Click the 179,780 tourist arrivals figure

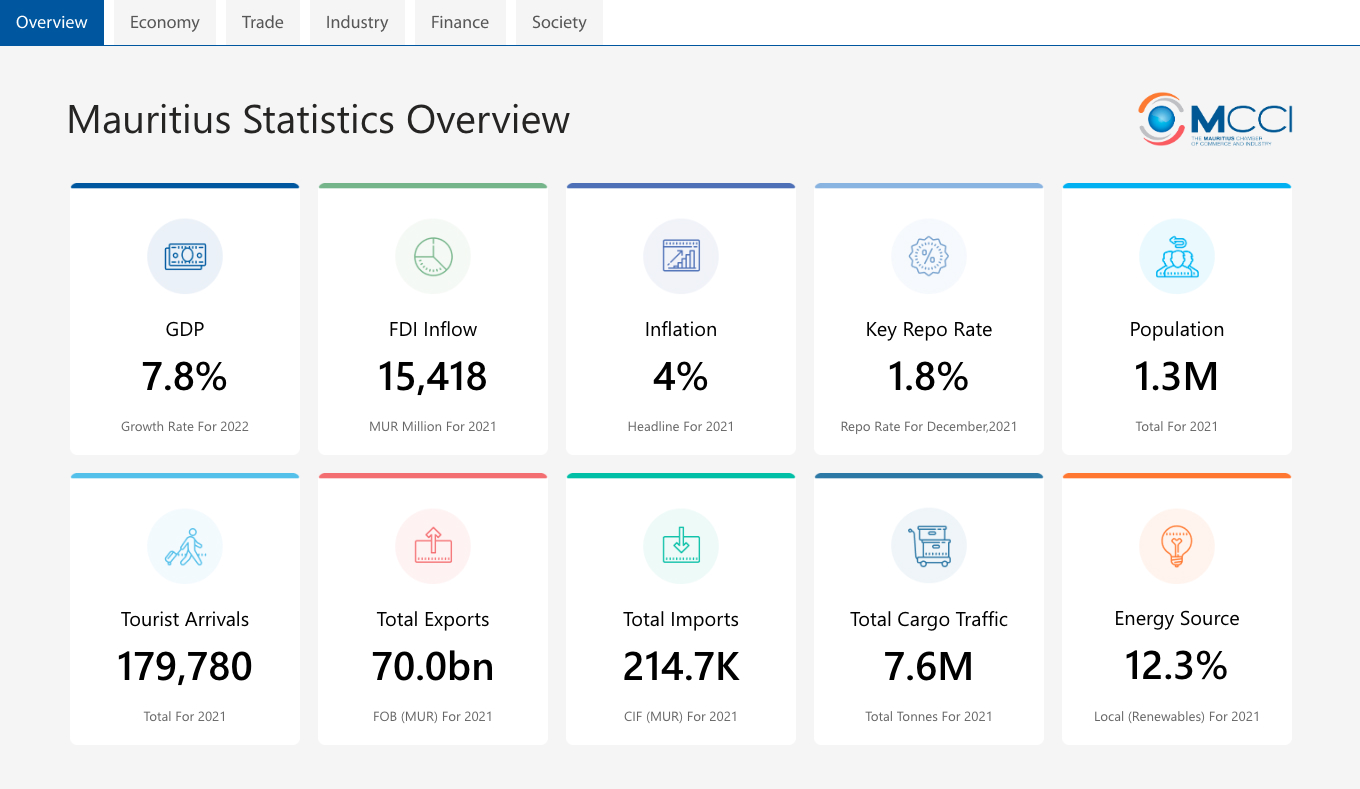point(185,667)
